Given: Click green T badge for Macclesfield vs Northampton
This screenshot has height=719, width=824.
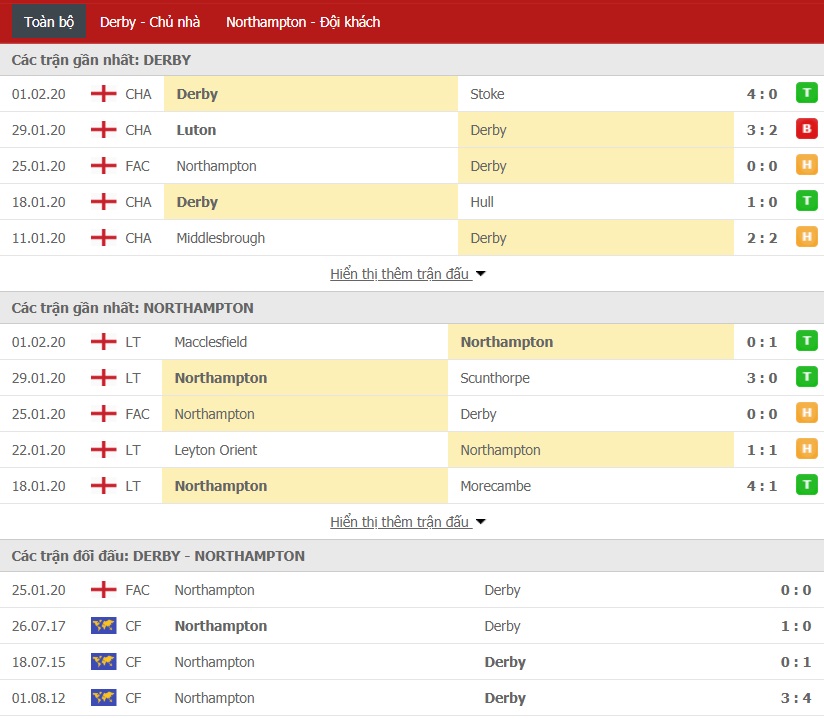Looking at the screenshot, I should (807, 341).
